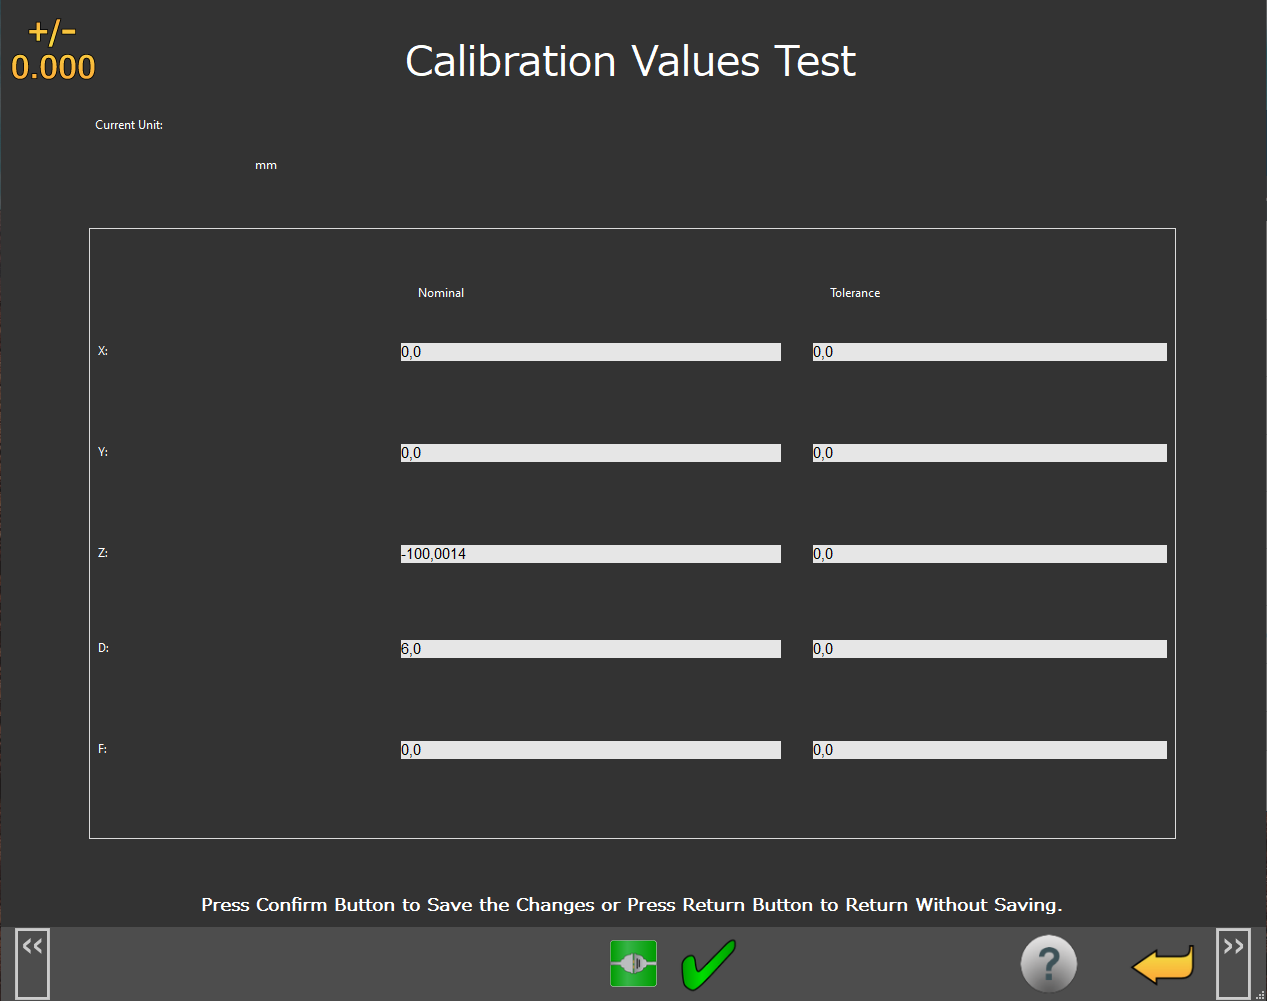
Task: Edit the D Nominal field showing 6,0
Action: tap(590, 649)
